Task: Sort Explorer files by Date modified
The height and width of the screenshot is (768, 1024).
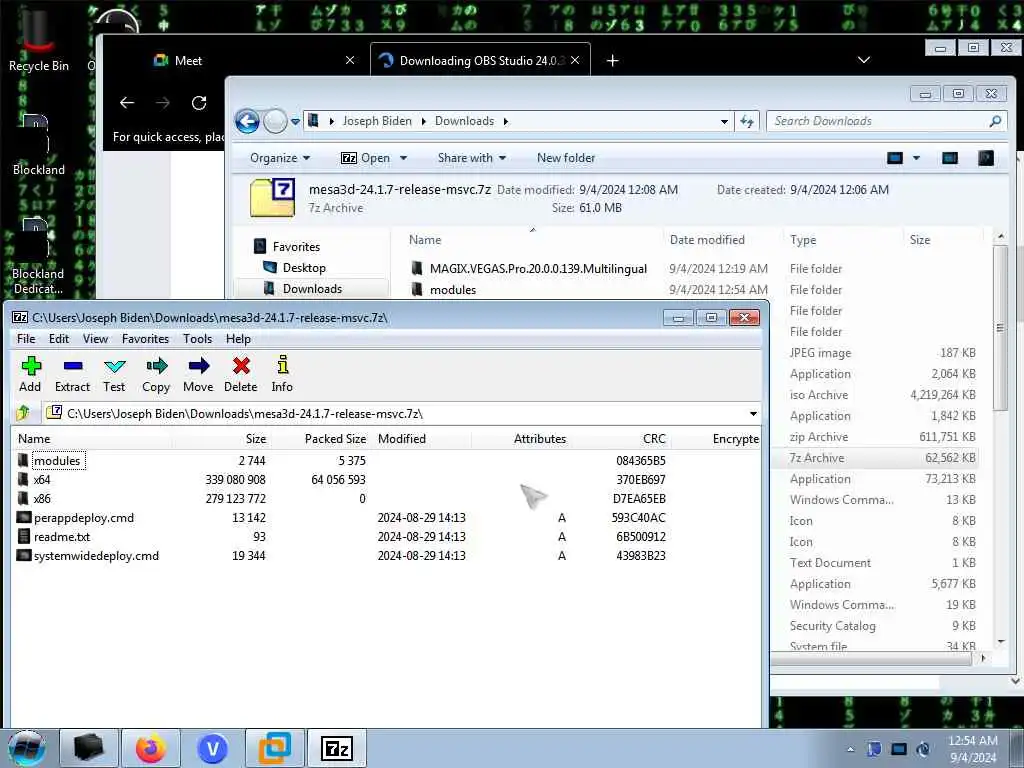Action: tap(707, 240)
